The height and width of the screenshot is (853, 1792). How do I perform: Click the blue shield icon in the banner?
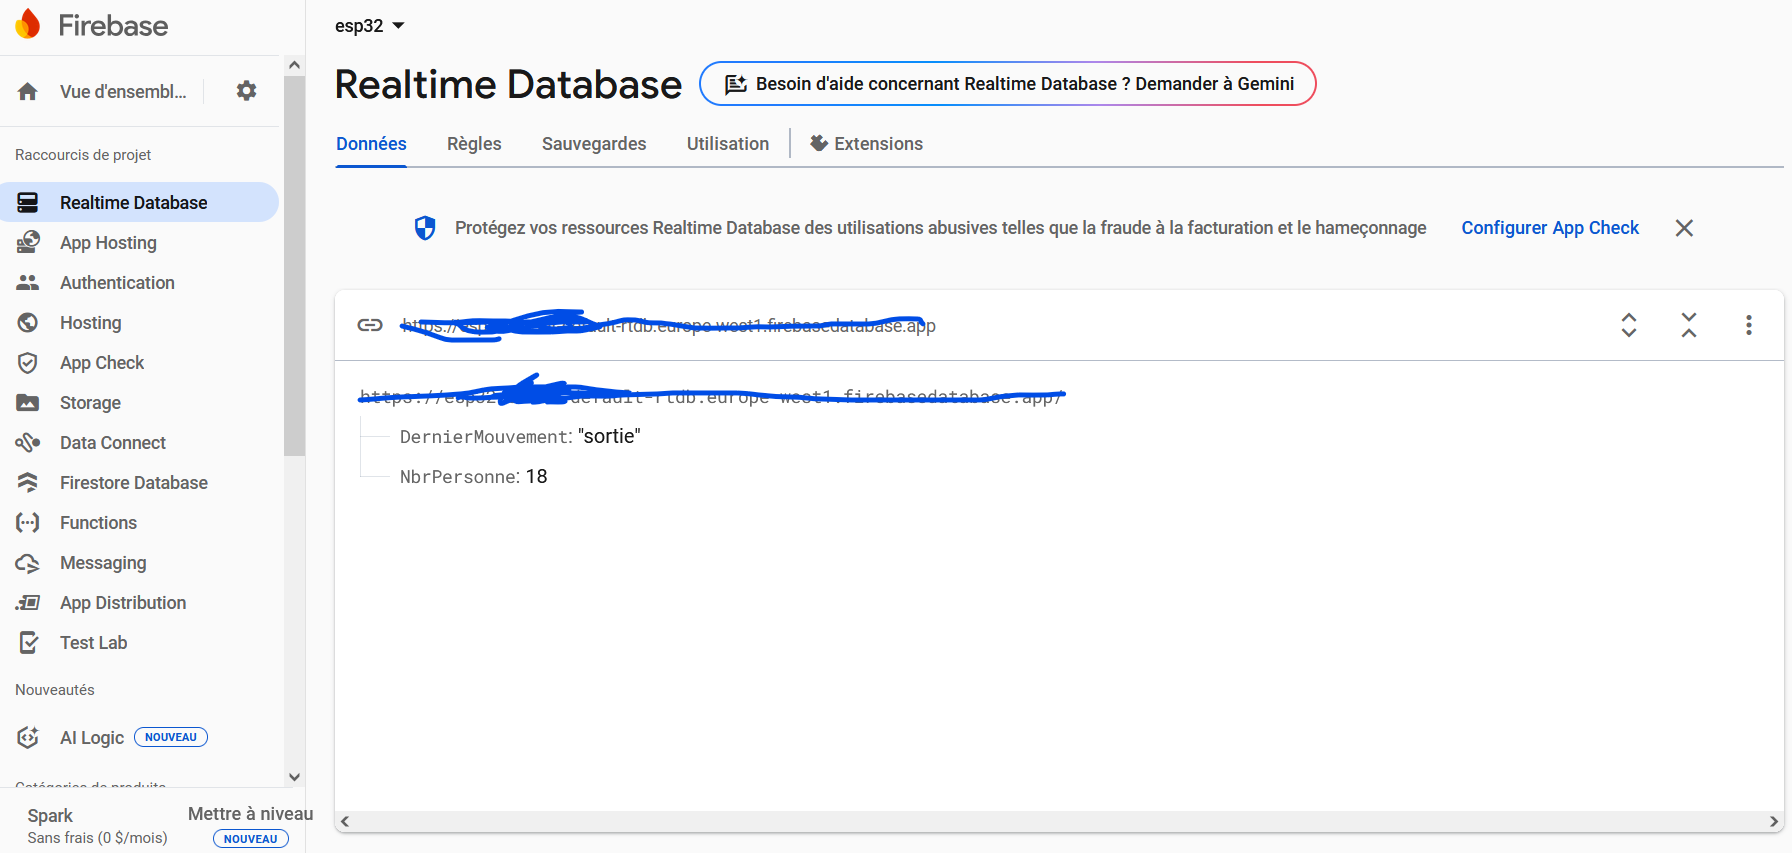pyautogui.click(x=425, y=228)
